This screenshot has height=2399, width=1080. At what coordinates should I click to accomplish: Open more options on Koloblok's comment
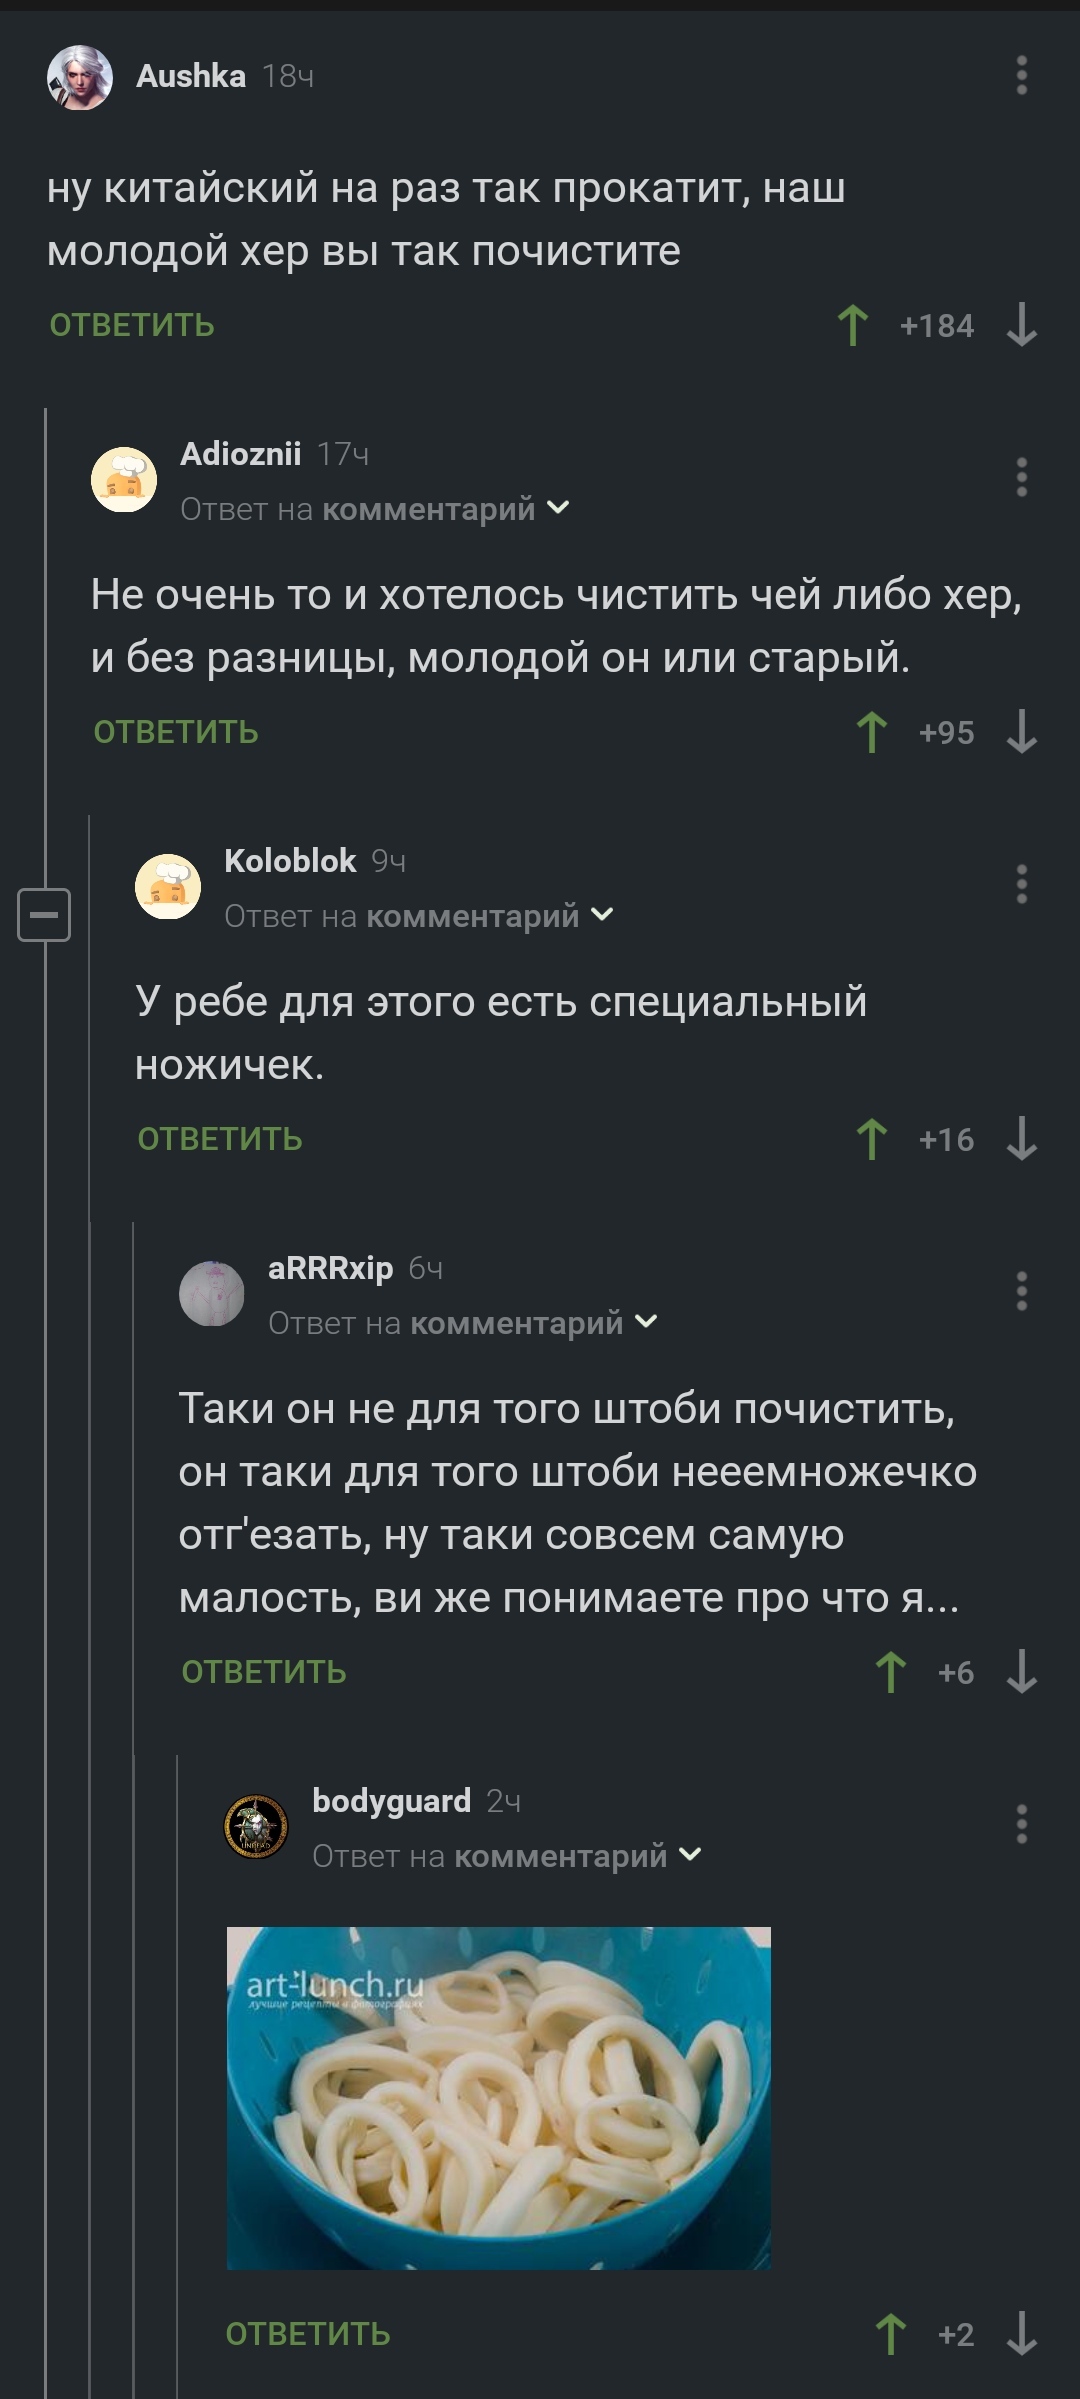1021,885
